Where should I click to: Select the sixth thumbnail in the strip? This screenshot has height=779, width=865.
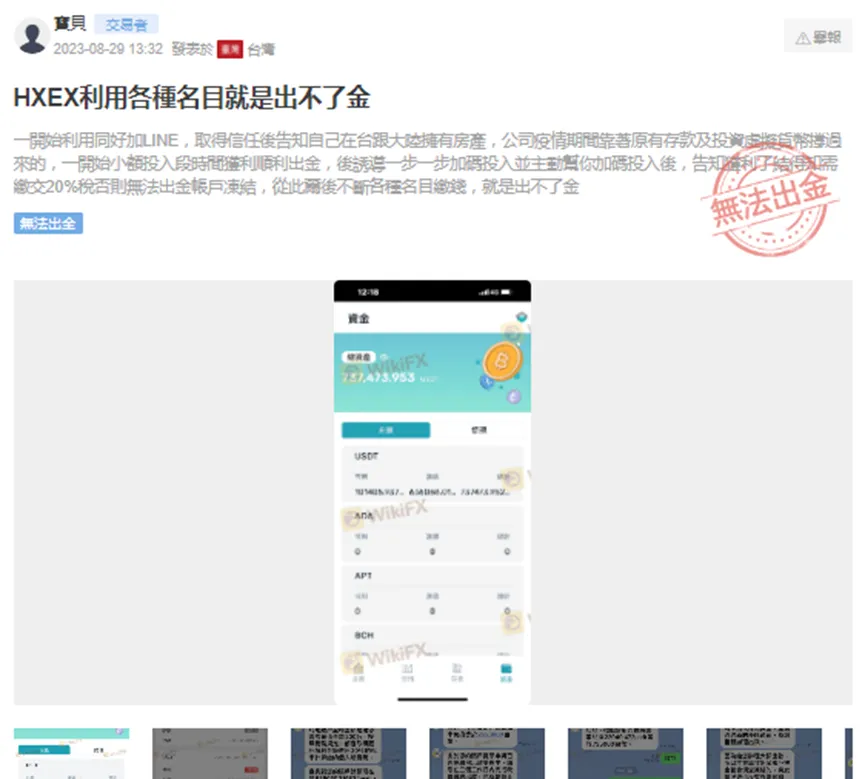pyautogui.click(x=764, y=753)
